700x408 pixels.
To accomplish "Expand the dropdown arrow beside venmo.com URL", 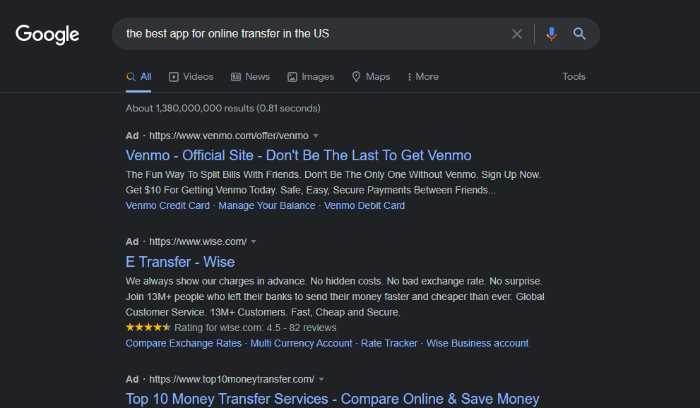I will (316, 136).
